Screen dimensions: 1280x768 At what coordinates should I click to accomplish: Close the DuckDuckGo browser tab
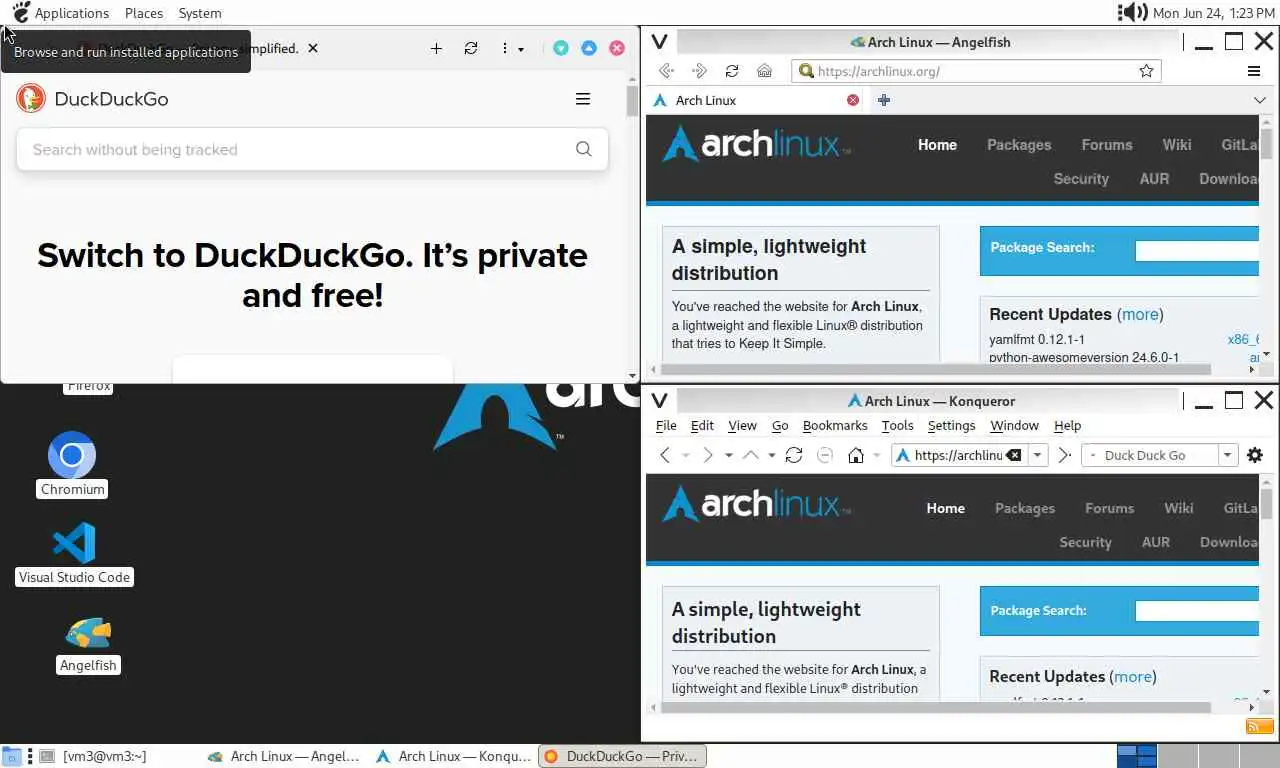click(x=313, y=48)
